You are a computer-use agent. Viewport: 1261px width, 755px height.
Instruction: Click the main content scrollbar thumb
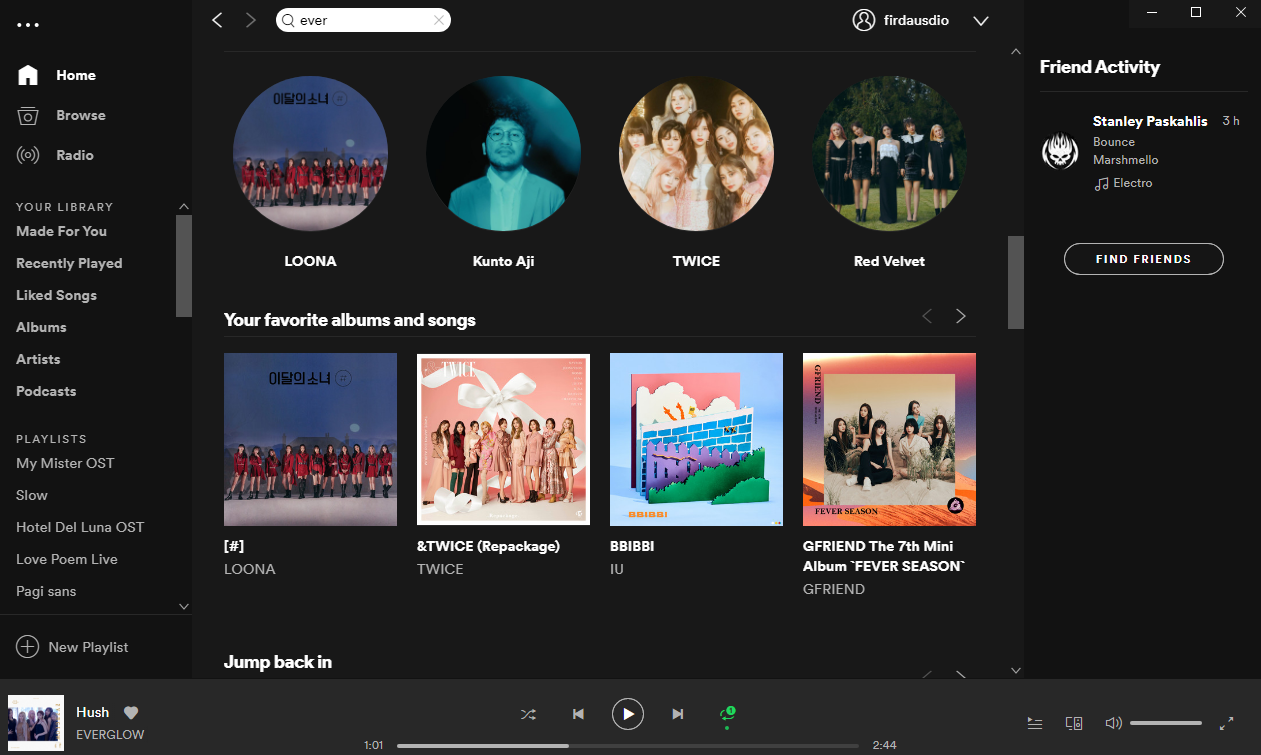tap(1016, 282)
